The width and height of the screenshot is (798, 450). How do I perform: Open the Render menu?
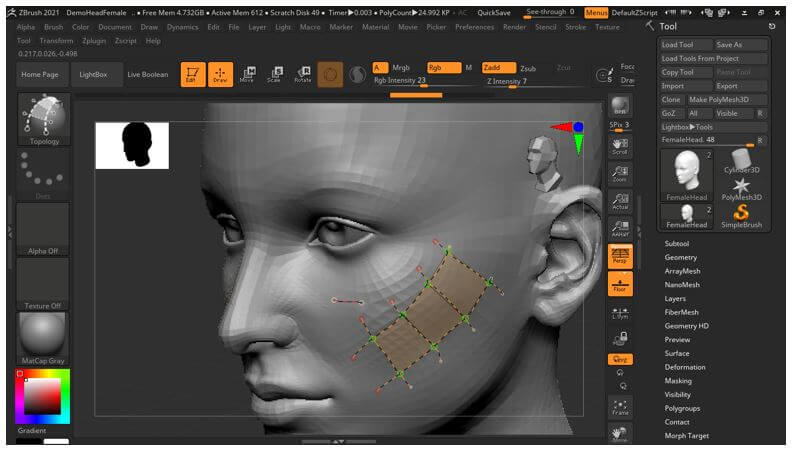click(x=515, y=27)
